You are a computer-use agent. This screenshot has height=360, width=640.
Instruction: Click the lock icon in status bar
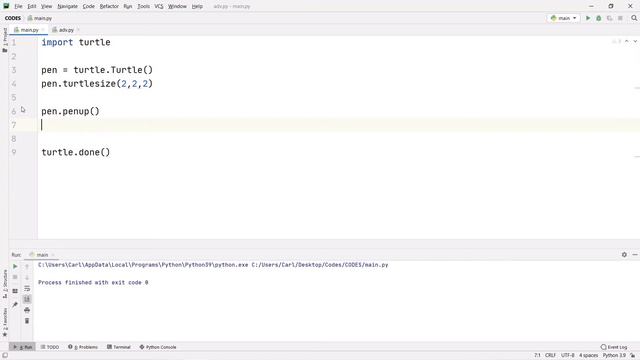(633, 356)
